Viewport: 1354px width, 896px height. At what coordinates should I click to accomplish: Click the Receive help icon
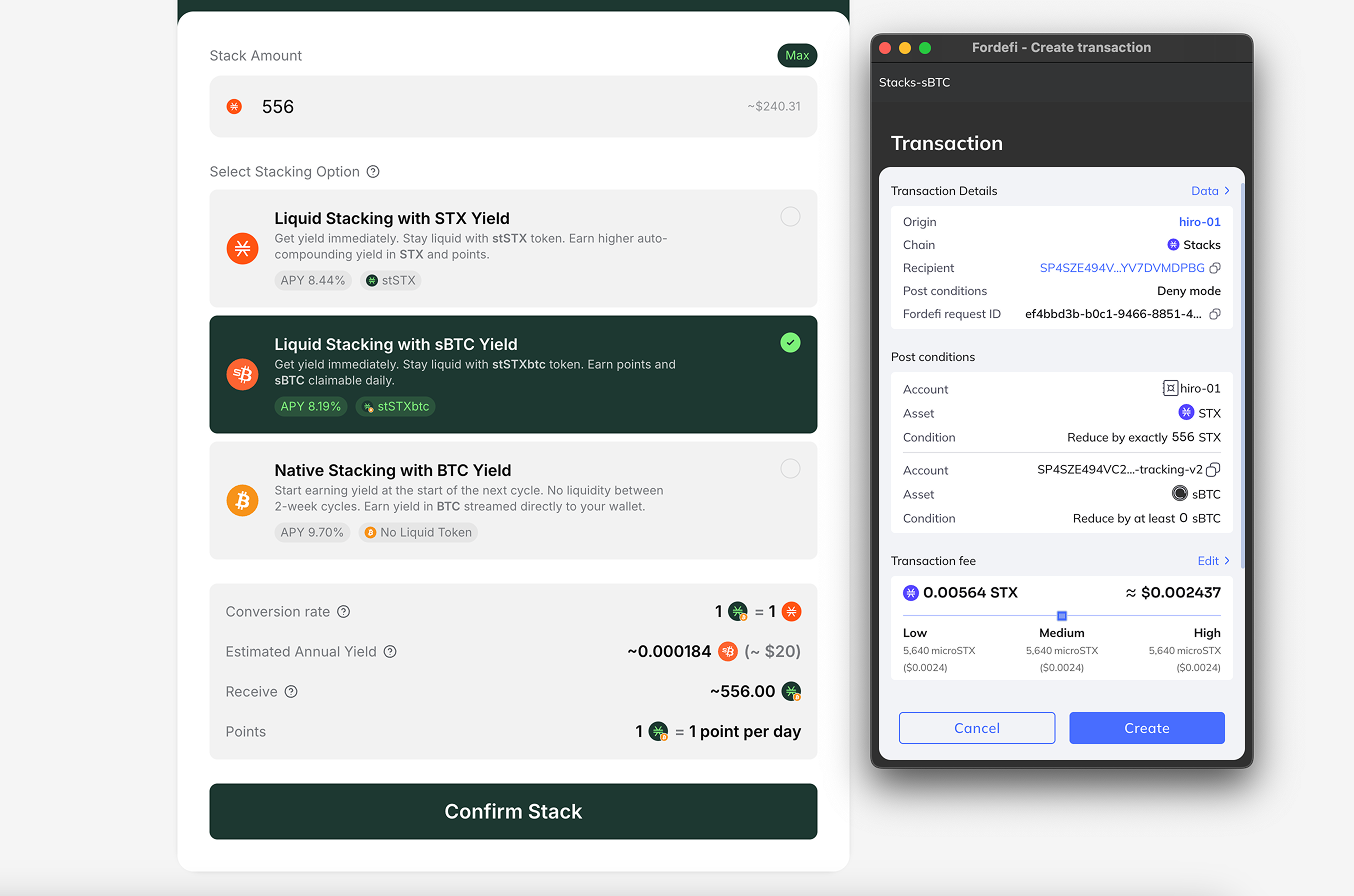(291, 692)
